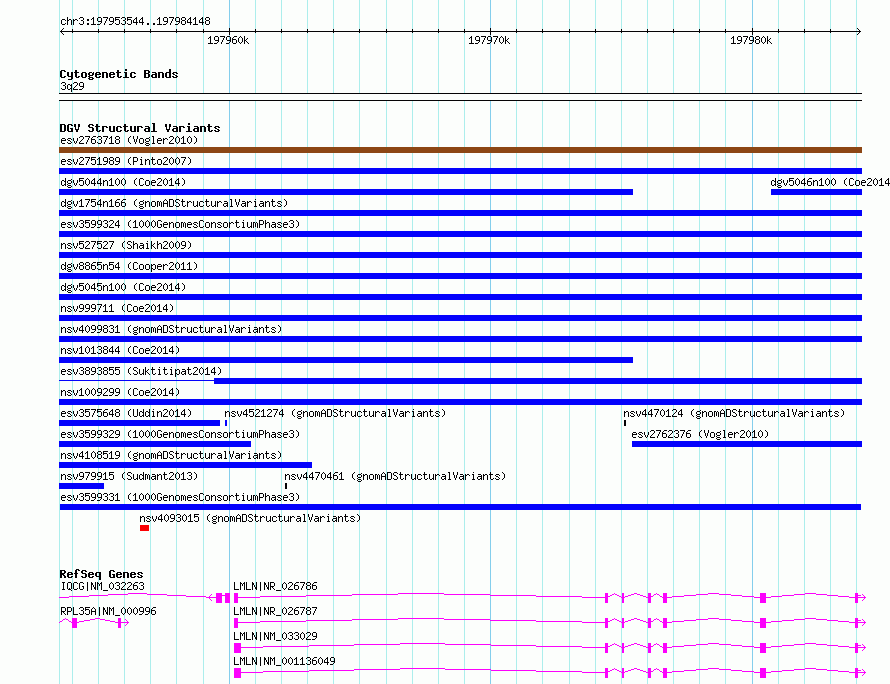Viewport: 890px width, 684px height.
Task: Open esv3599324 (1000GenomesConsortiumPhase3) label
Action: point(180,224)
